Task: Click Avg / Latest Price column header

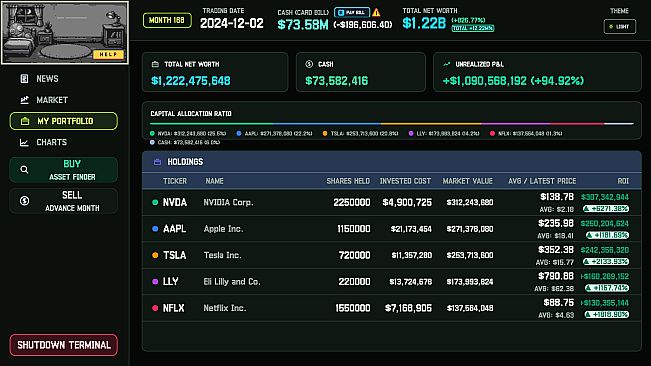Action: [542, 181]
